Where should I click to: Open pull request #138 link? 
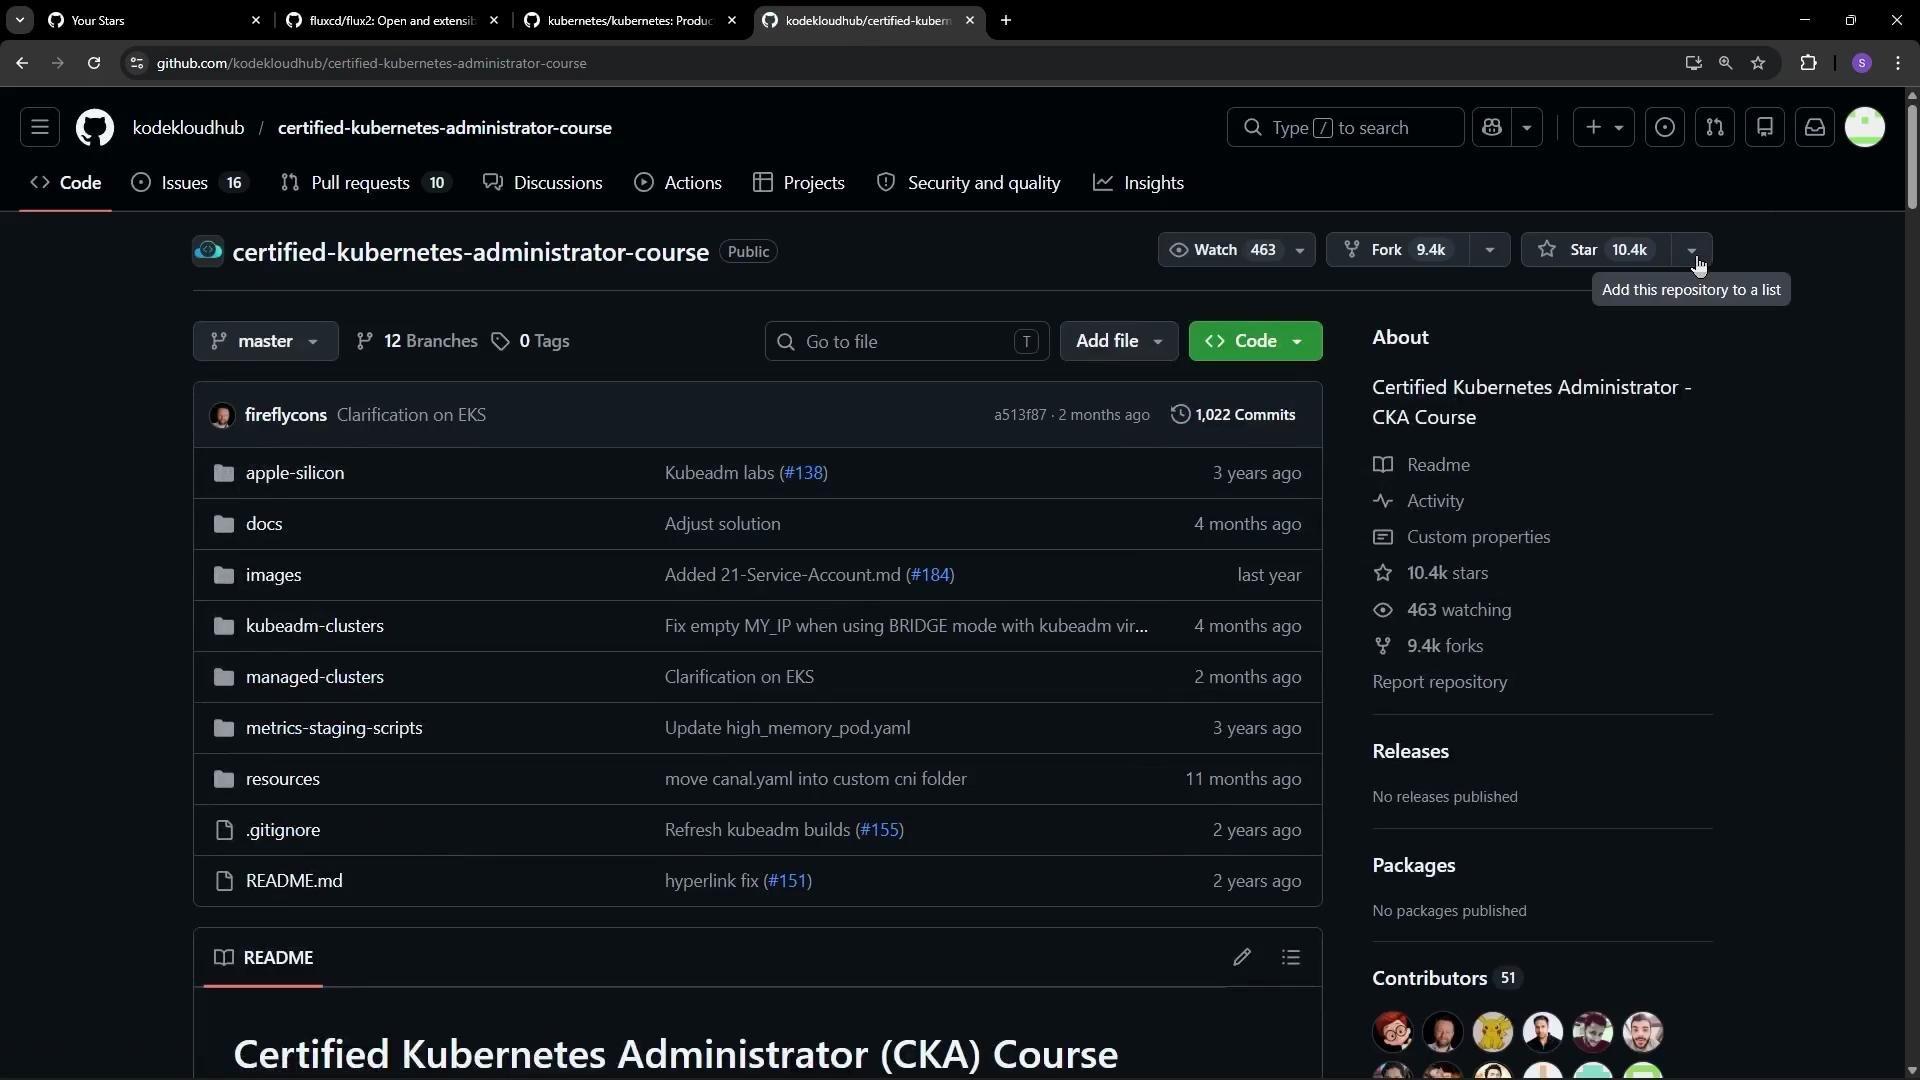(x=804, y=473)
